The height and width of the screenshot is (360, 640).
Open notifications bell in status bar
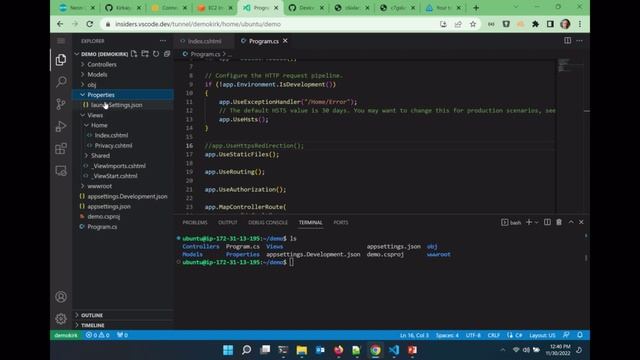click(x=580, y=335)
